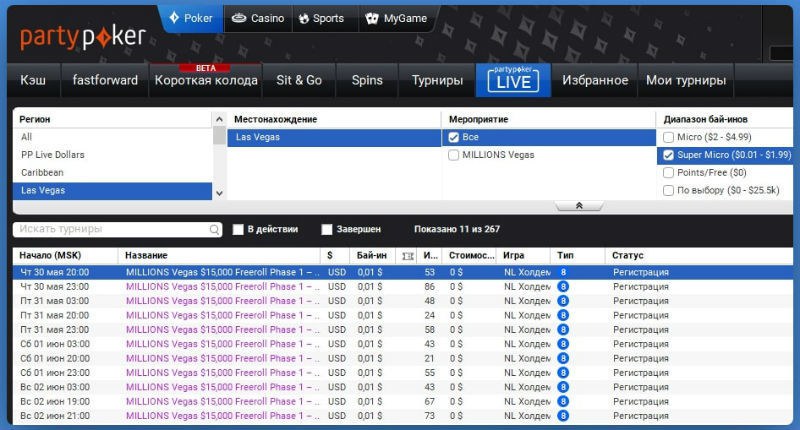Click the players icon column header
This screenshot has height=430, width=800.
(407, 256)
